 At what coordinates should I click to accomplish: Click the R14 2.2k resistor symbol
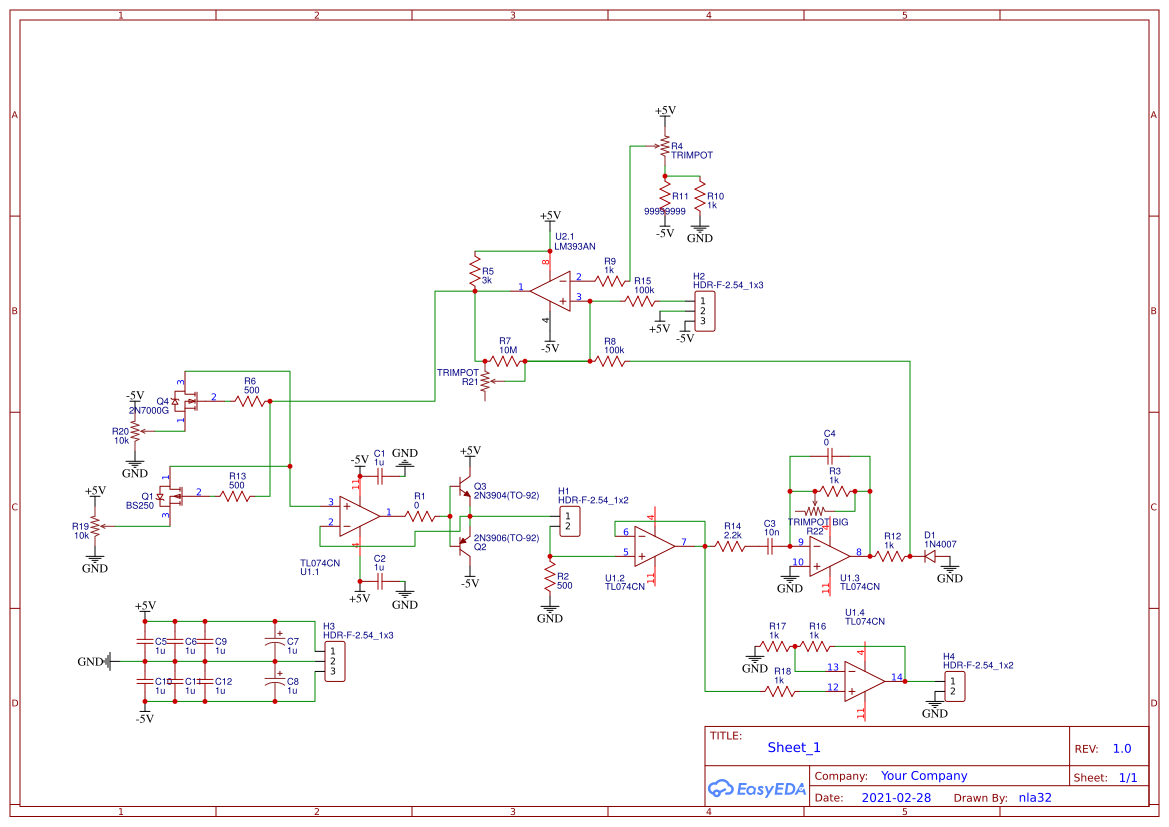point(731,547)
